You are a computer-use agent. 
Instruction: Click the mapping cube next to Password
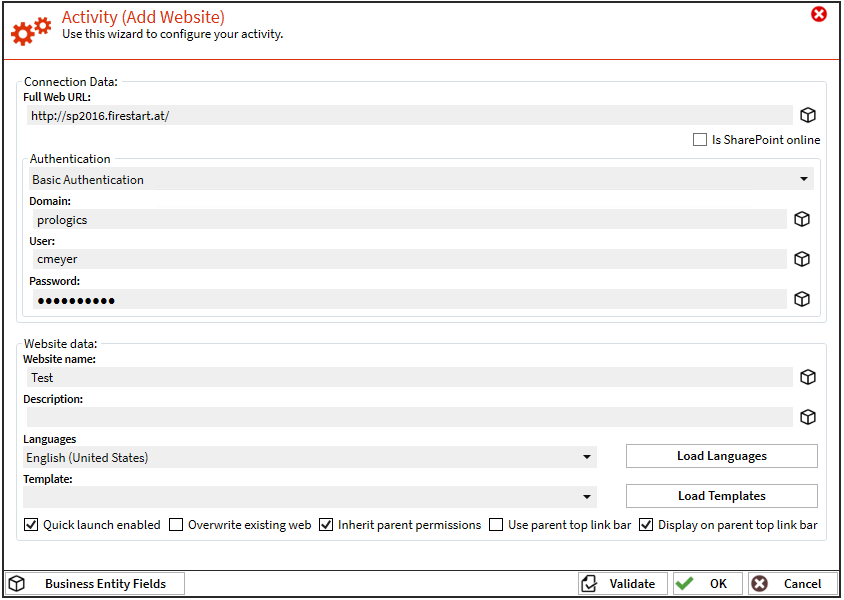click(802, 298)
